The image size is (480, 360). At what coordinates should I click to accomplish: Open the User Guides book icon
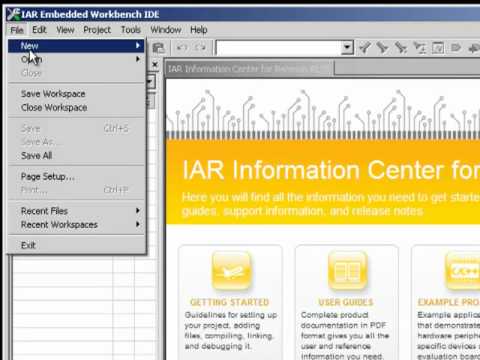click(x=347, y=271)
